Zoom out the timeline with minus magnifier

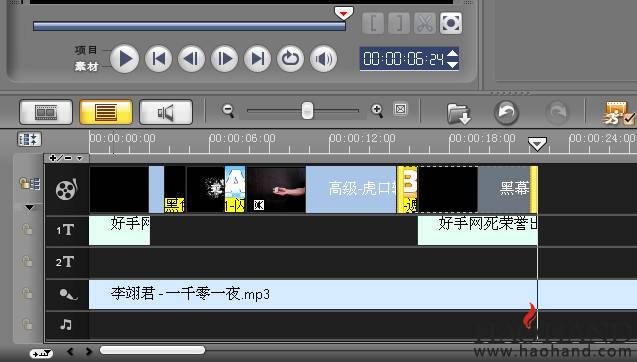tap(228, 111)
